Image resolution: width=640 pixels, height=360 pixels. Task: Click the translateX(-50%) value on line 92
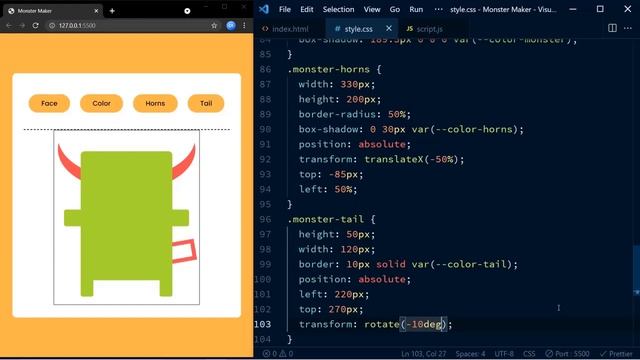[x=411, y=159]
